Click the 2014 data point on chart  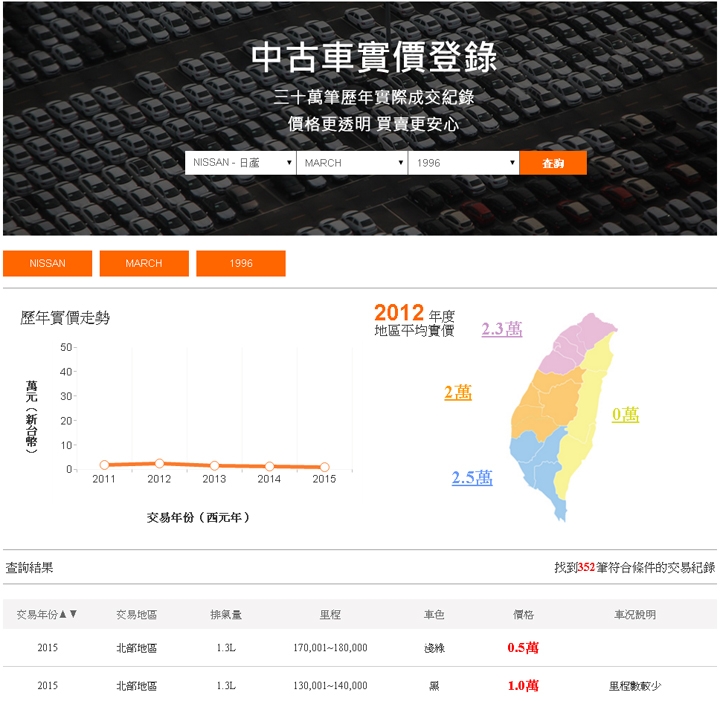[270, 466]
